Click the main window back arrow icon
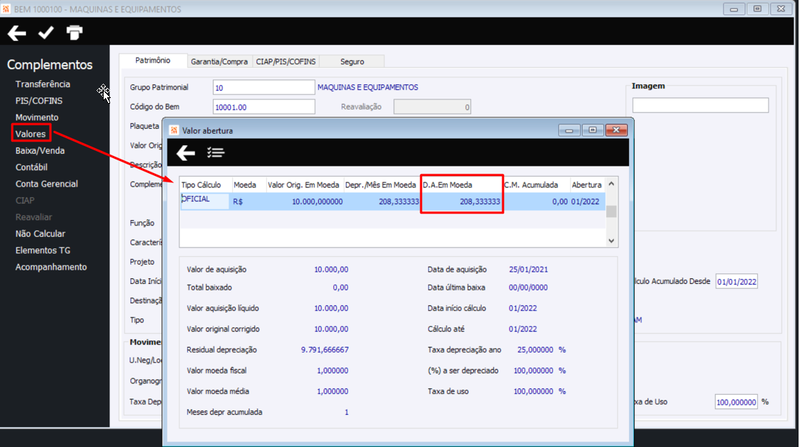This screenshot has width=800, height=447. coord(16,33)
